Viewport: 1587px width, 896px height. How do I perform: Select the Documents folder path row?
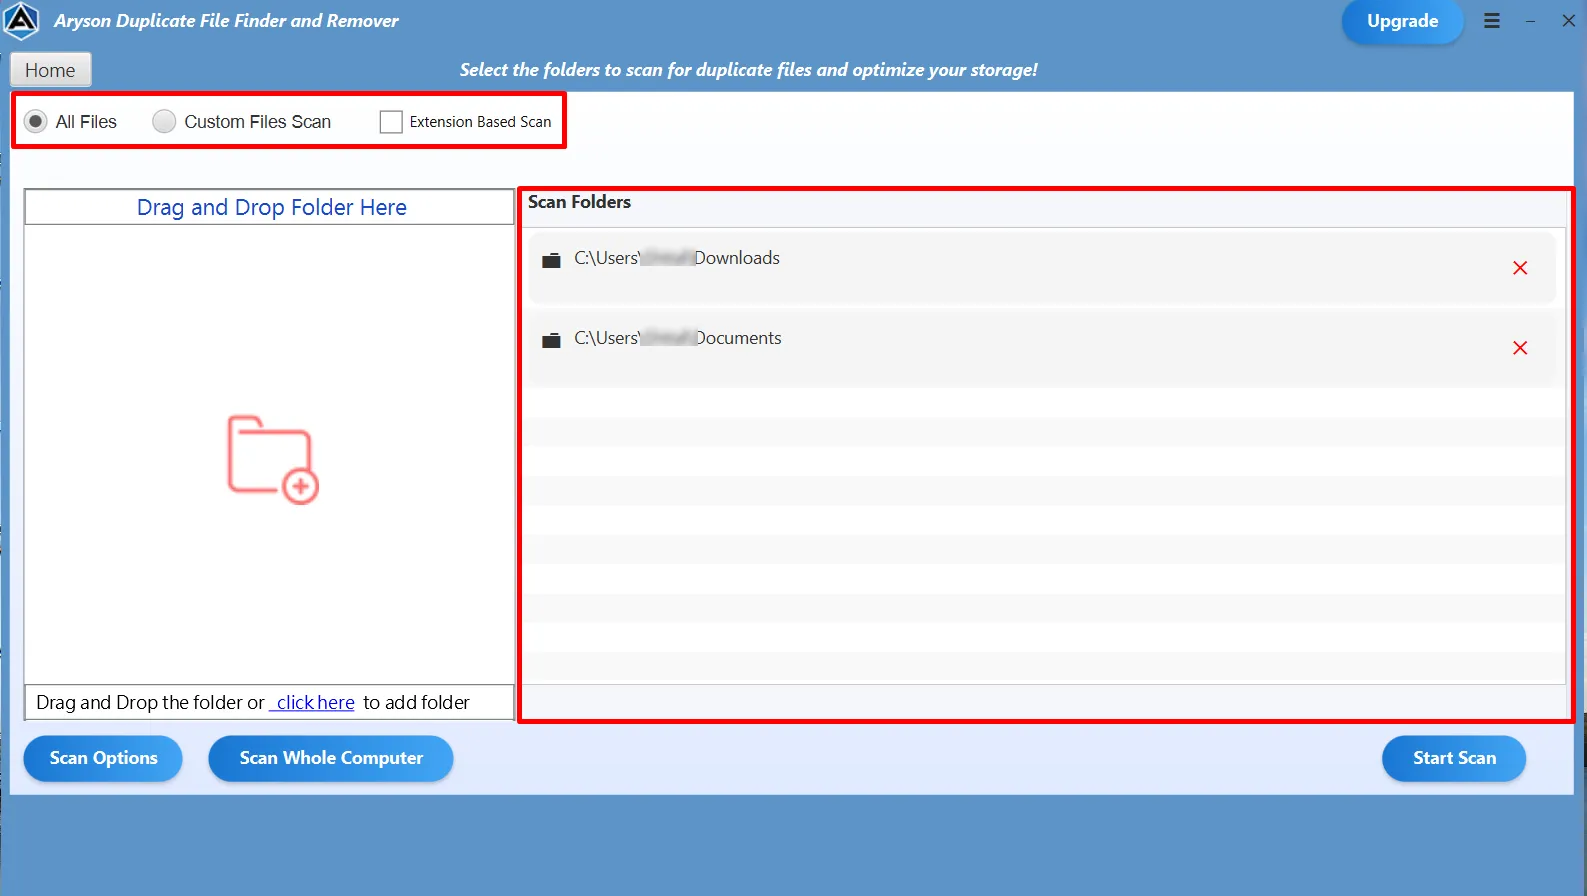pos(1042,347)
